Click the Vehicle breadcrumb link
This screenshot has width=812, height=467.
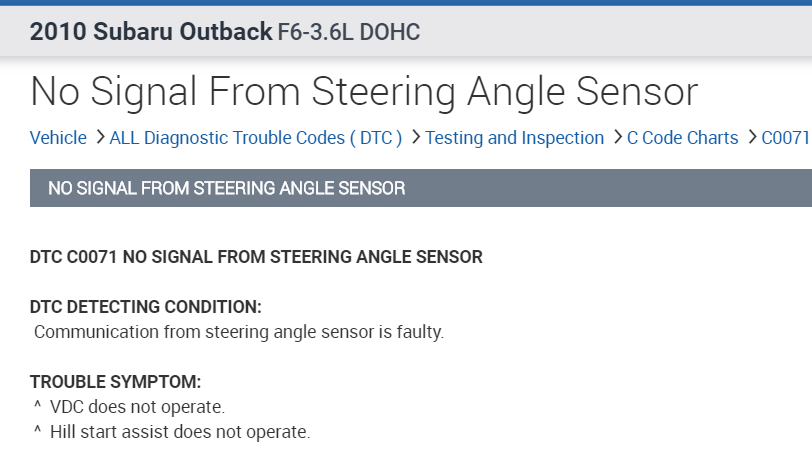tap(58, 138)
